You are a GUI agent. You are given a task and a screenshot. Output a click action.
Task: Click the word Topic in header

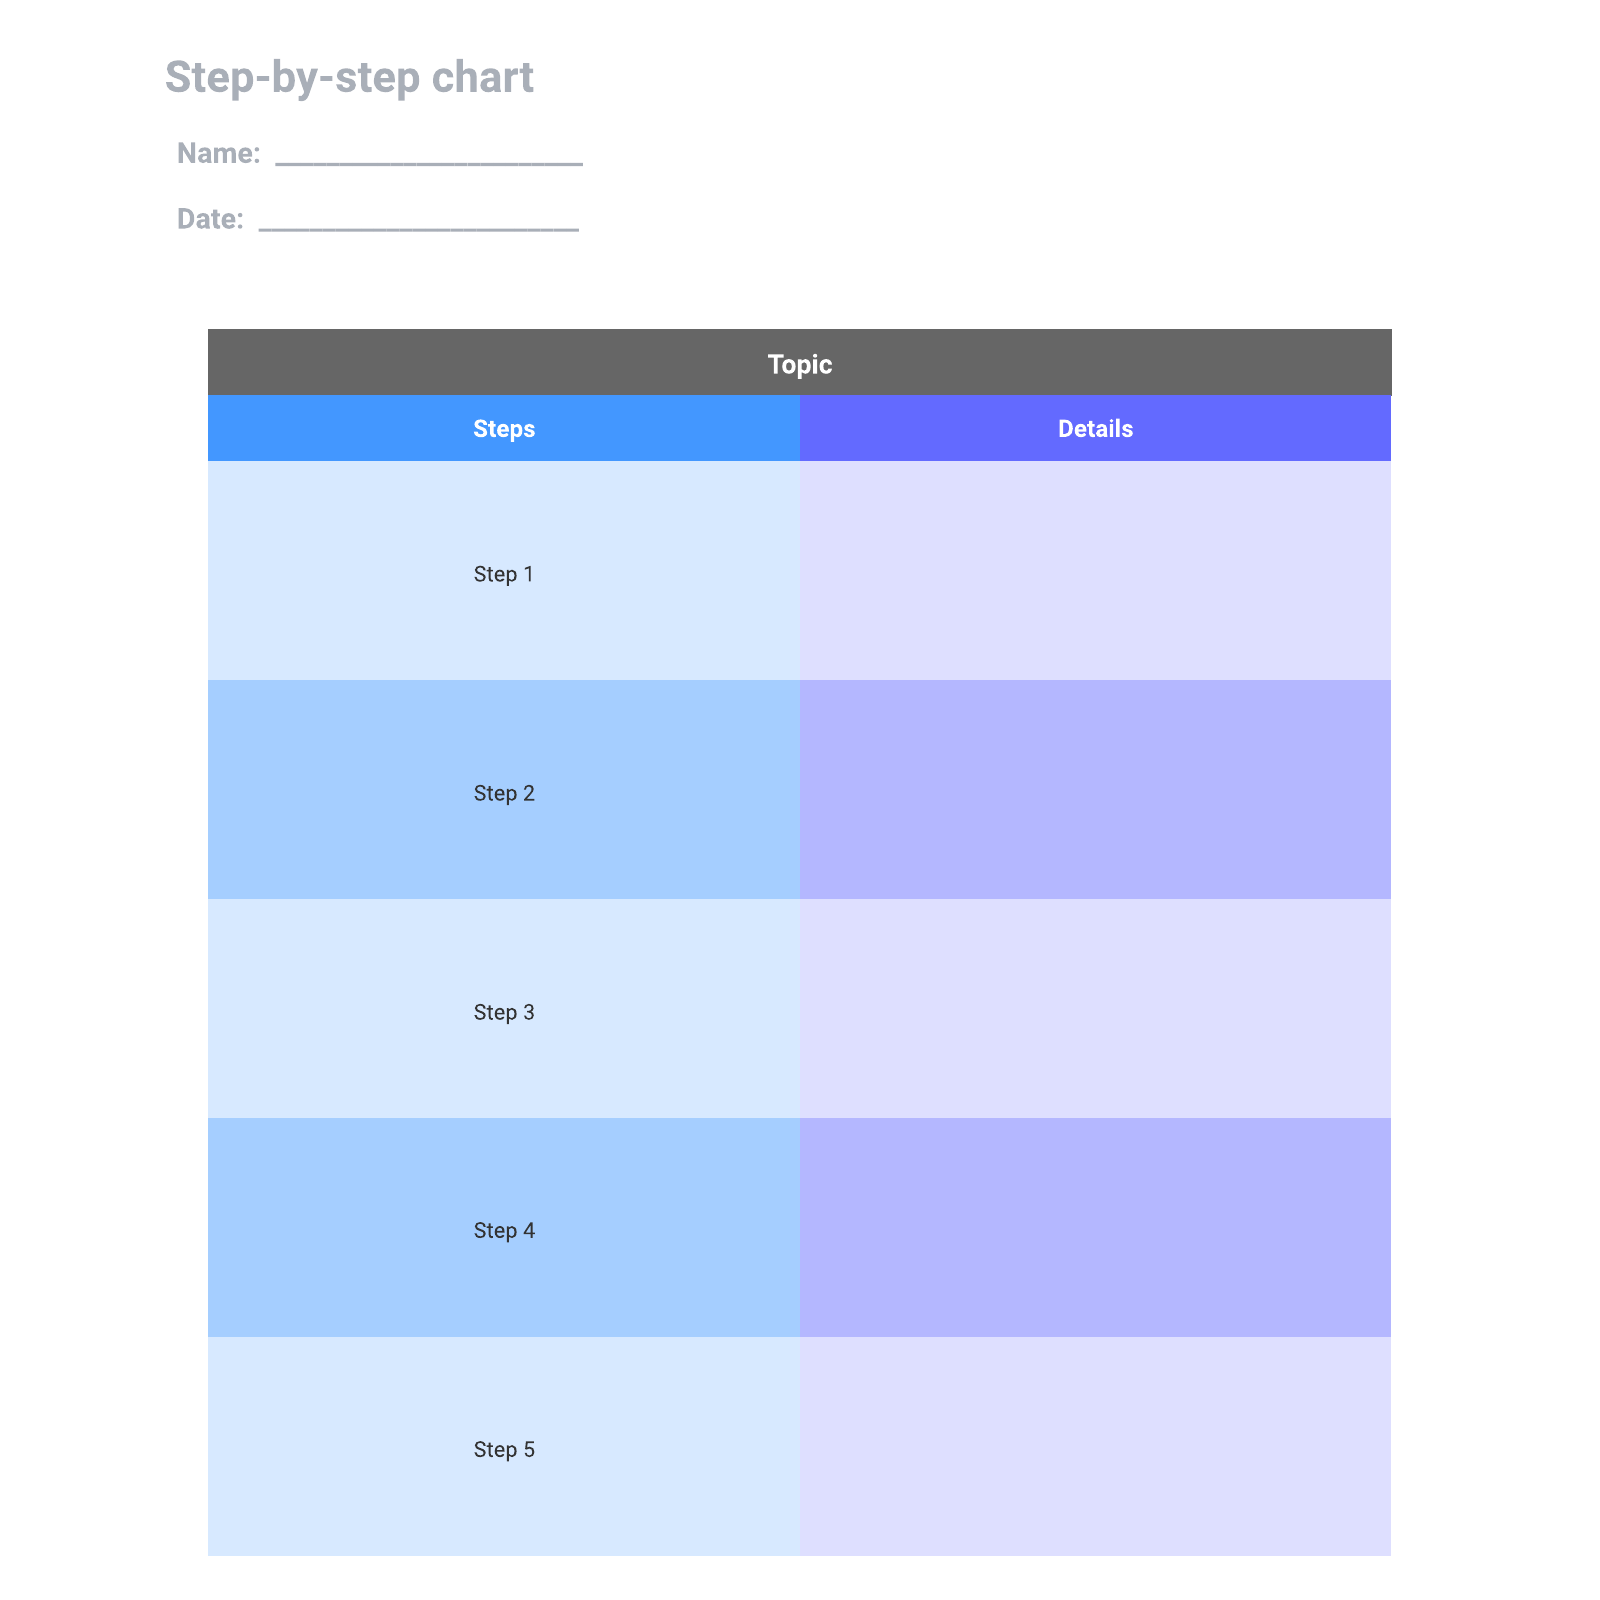pos(800,364)
